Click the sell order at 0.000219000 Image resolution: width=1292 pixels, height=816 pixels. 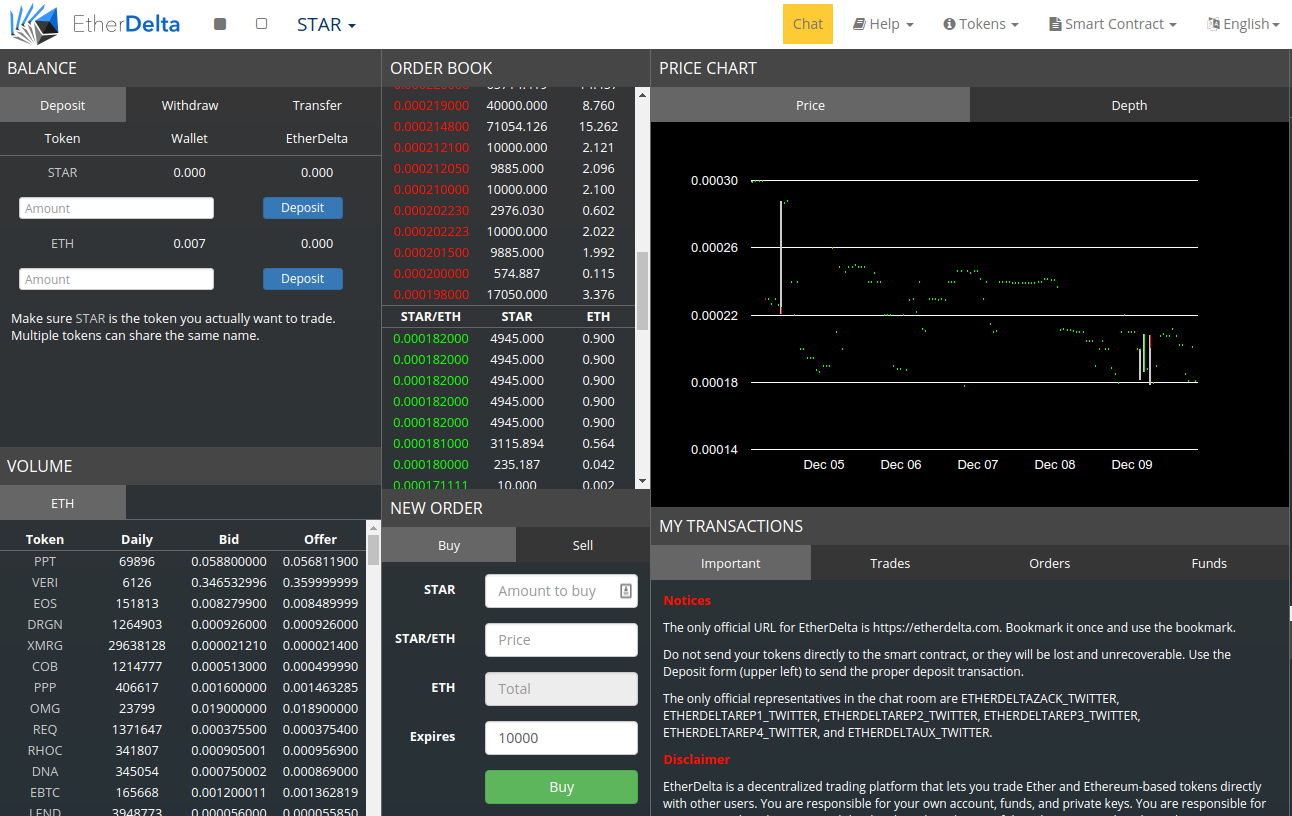pyautogui.click(x=508, y=105)
